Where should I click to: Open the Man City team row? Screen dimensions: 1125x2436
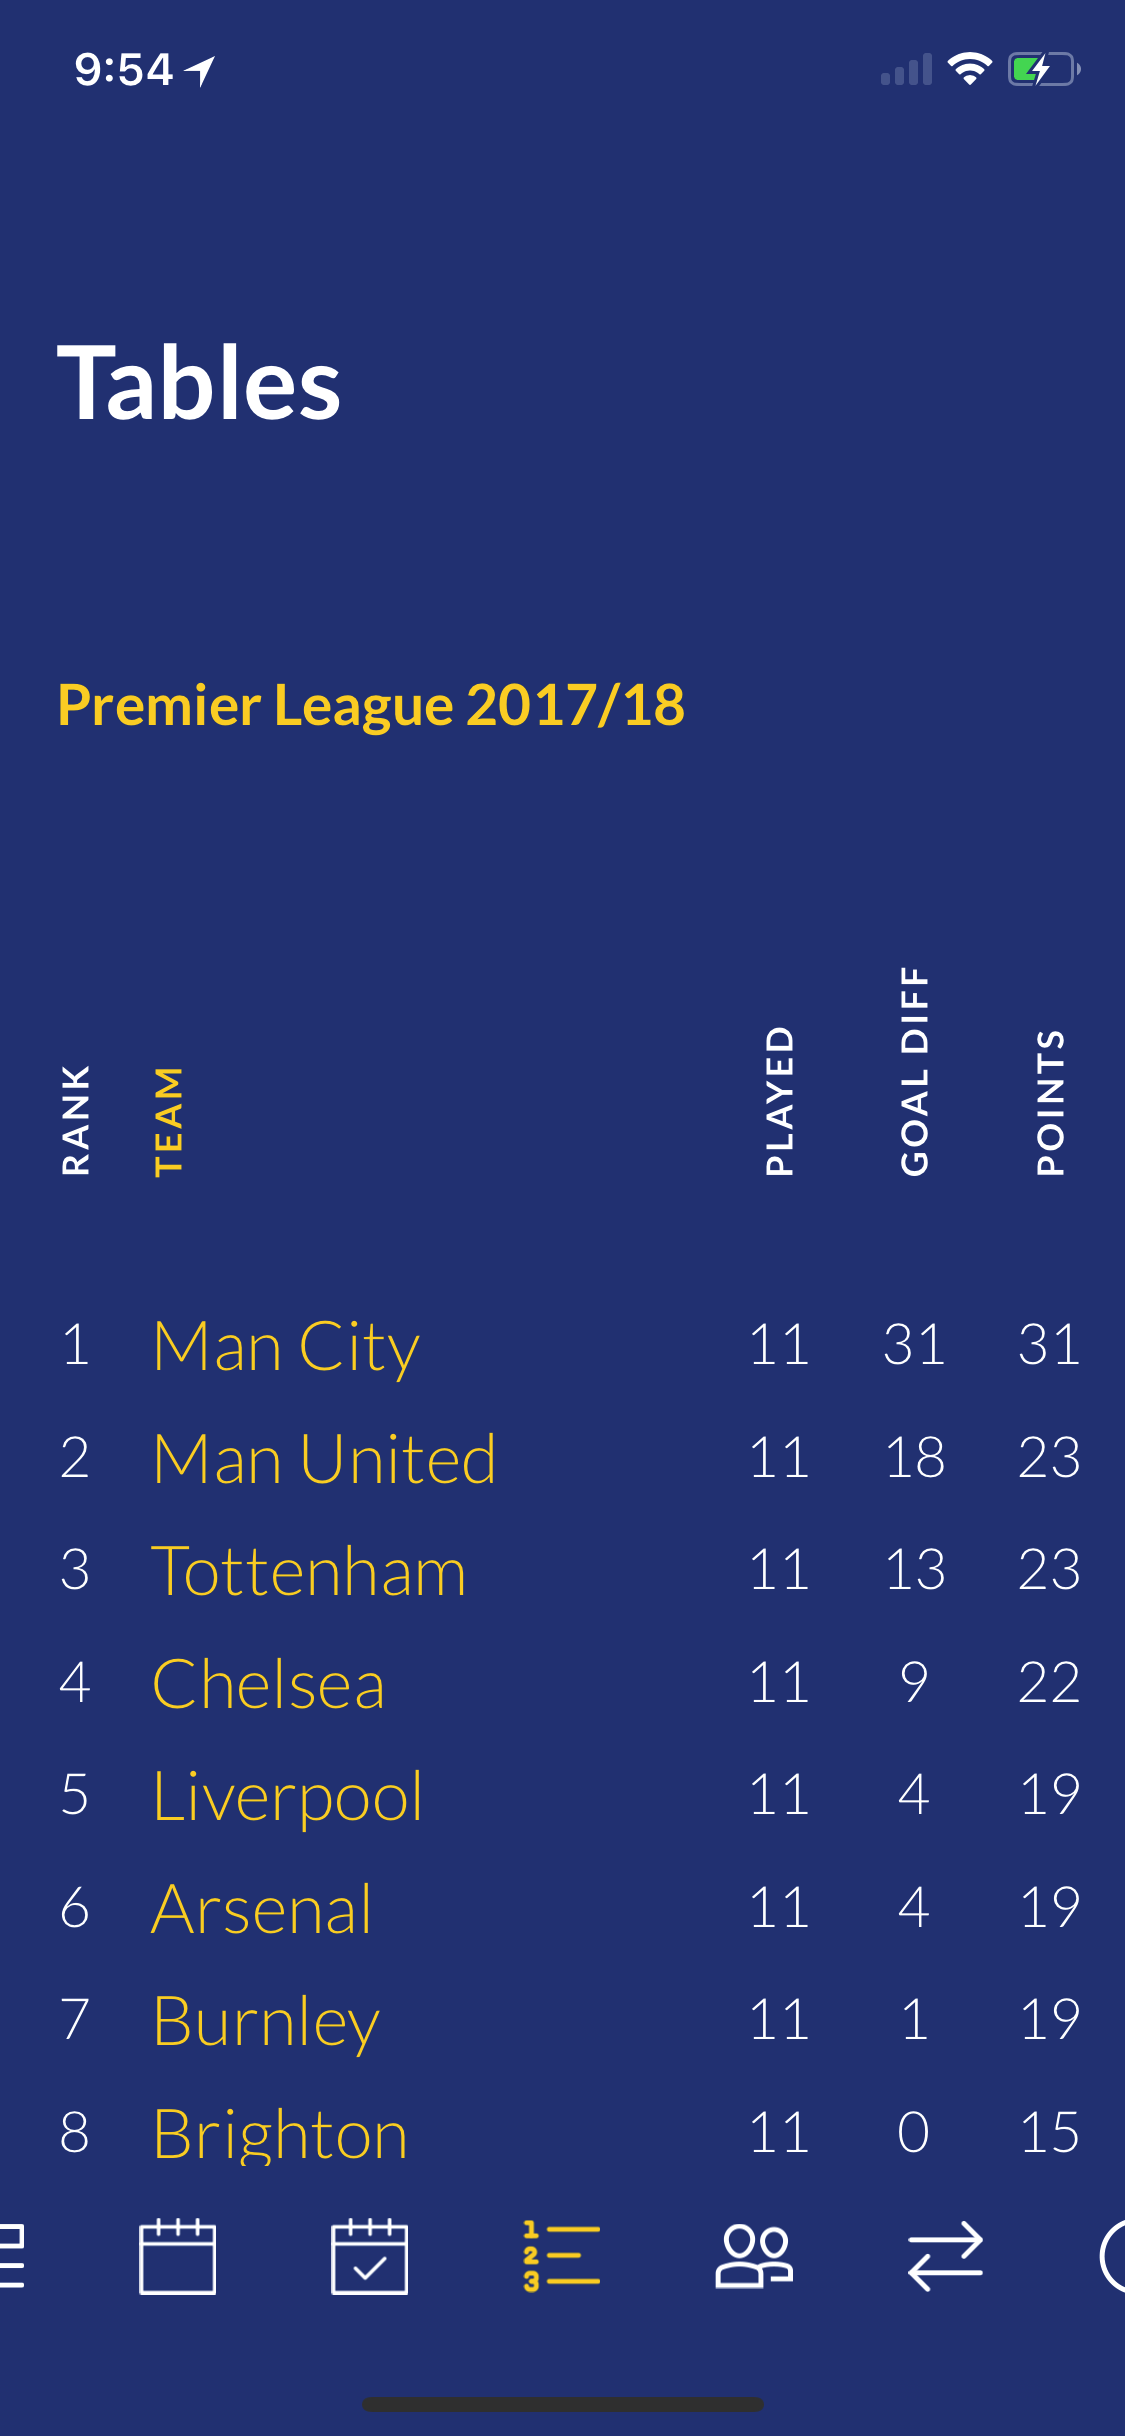(286, 1346)
